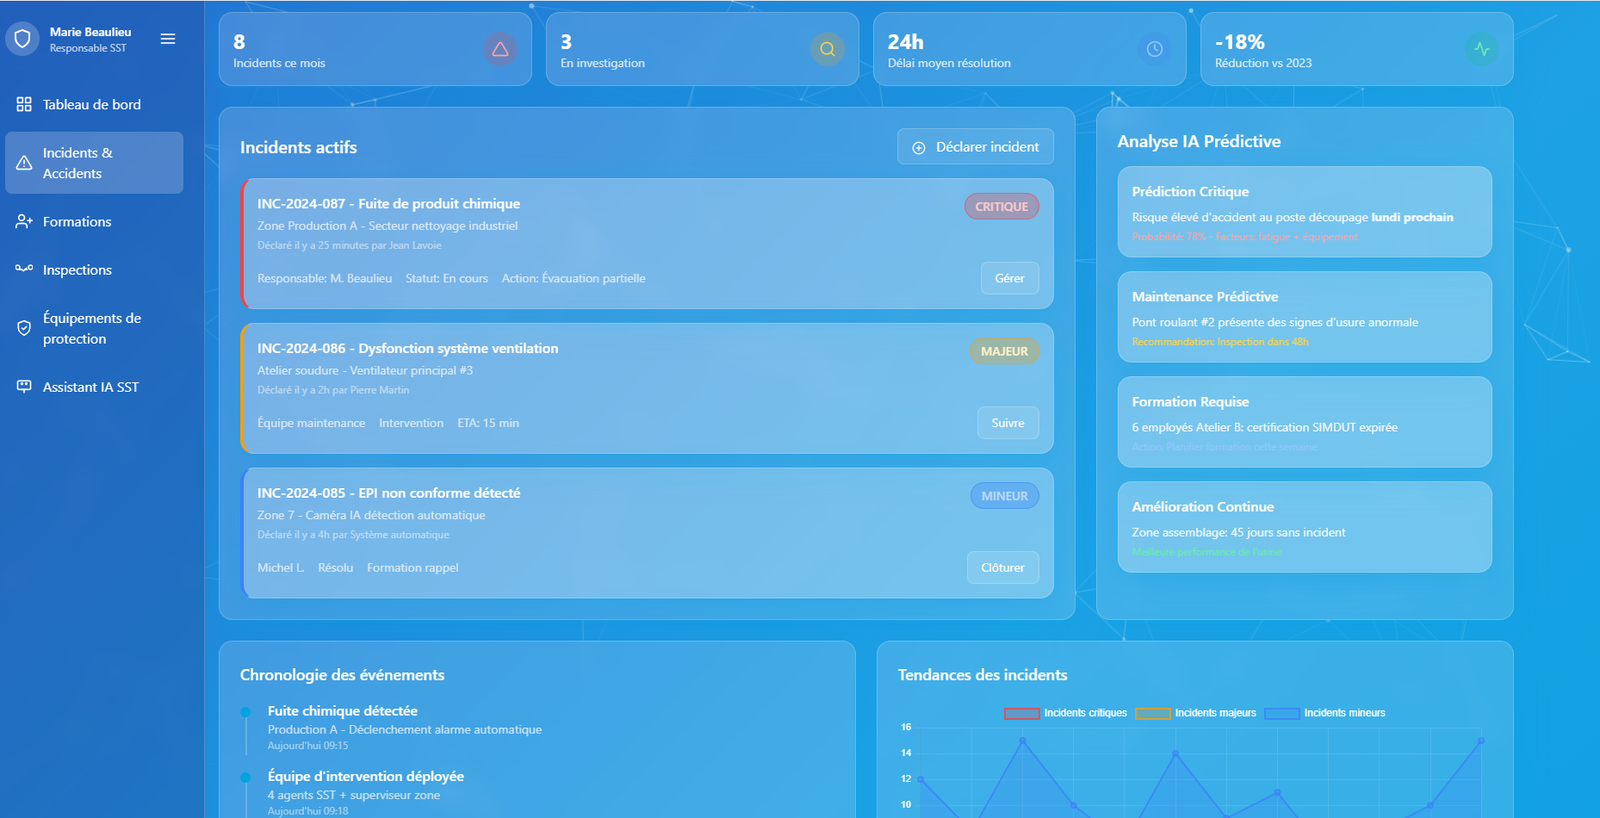Screen dimensions: 1600x818
Task: Open Équipements de protection page
Action: pos(92,328)
